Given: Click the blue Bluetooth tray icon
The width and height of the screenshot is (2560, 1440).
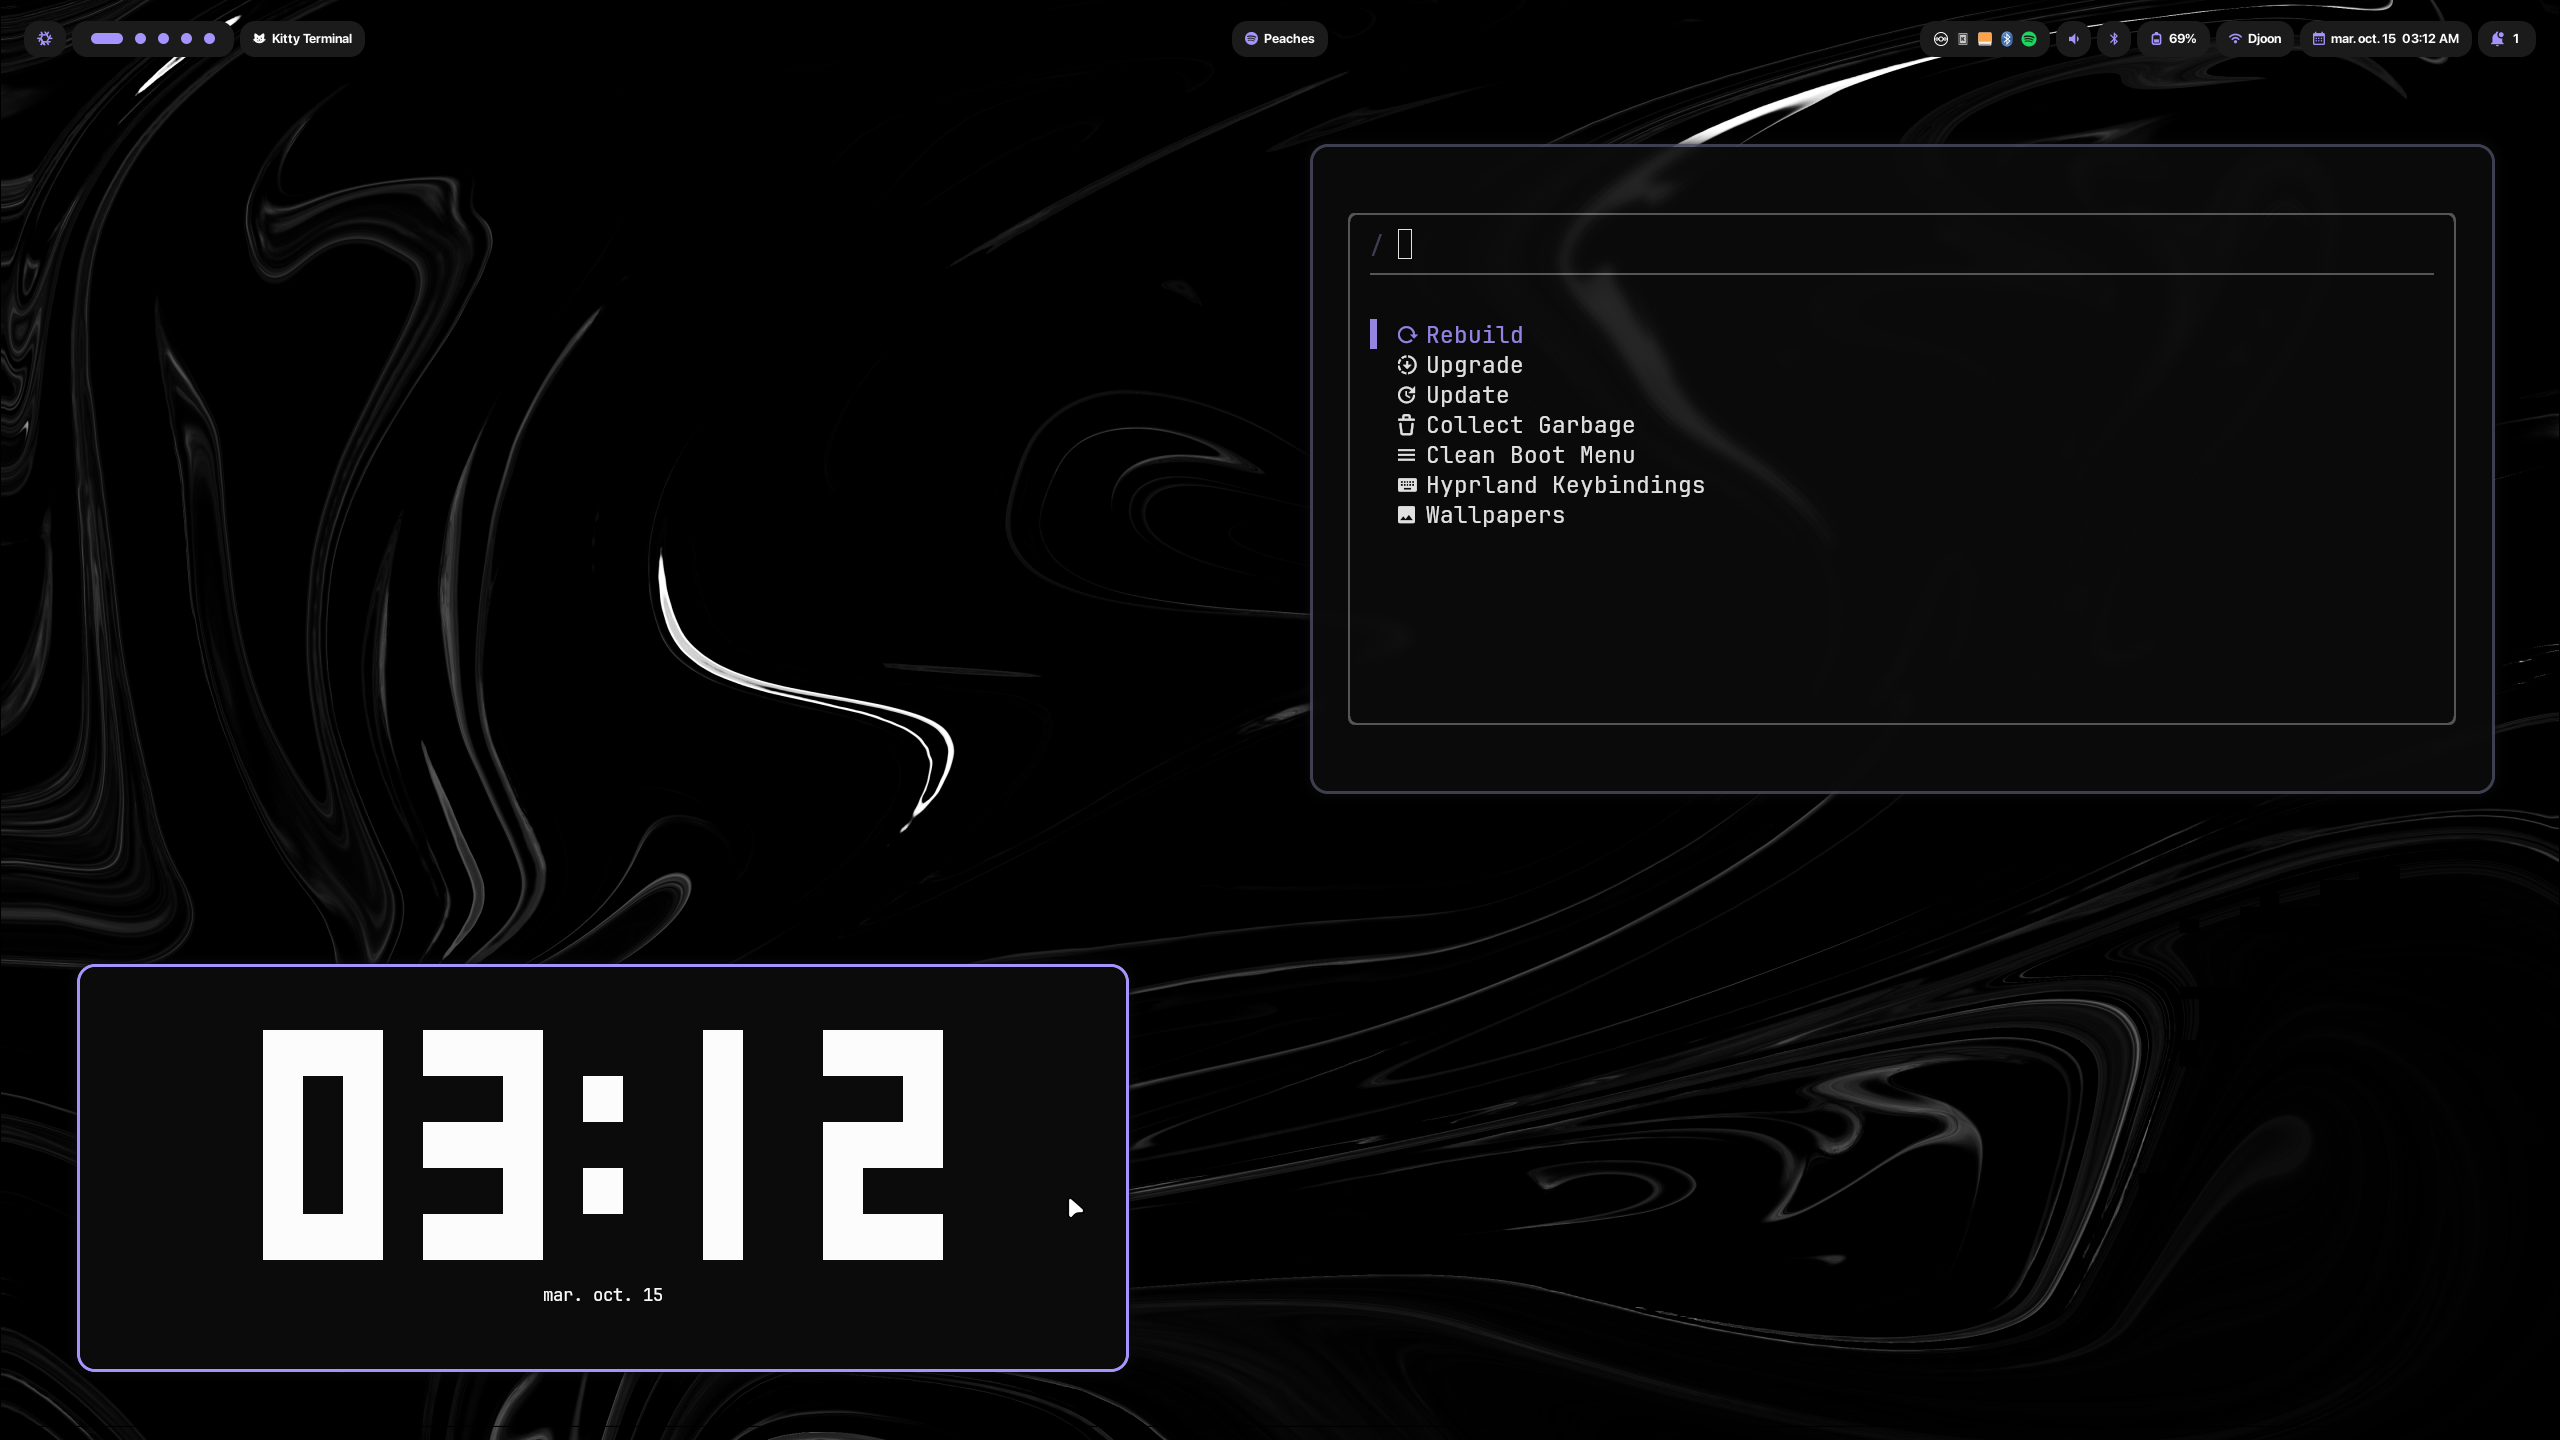Looking at the screenshot, I should coord(2007,39).
